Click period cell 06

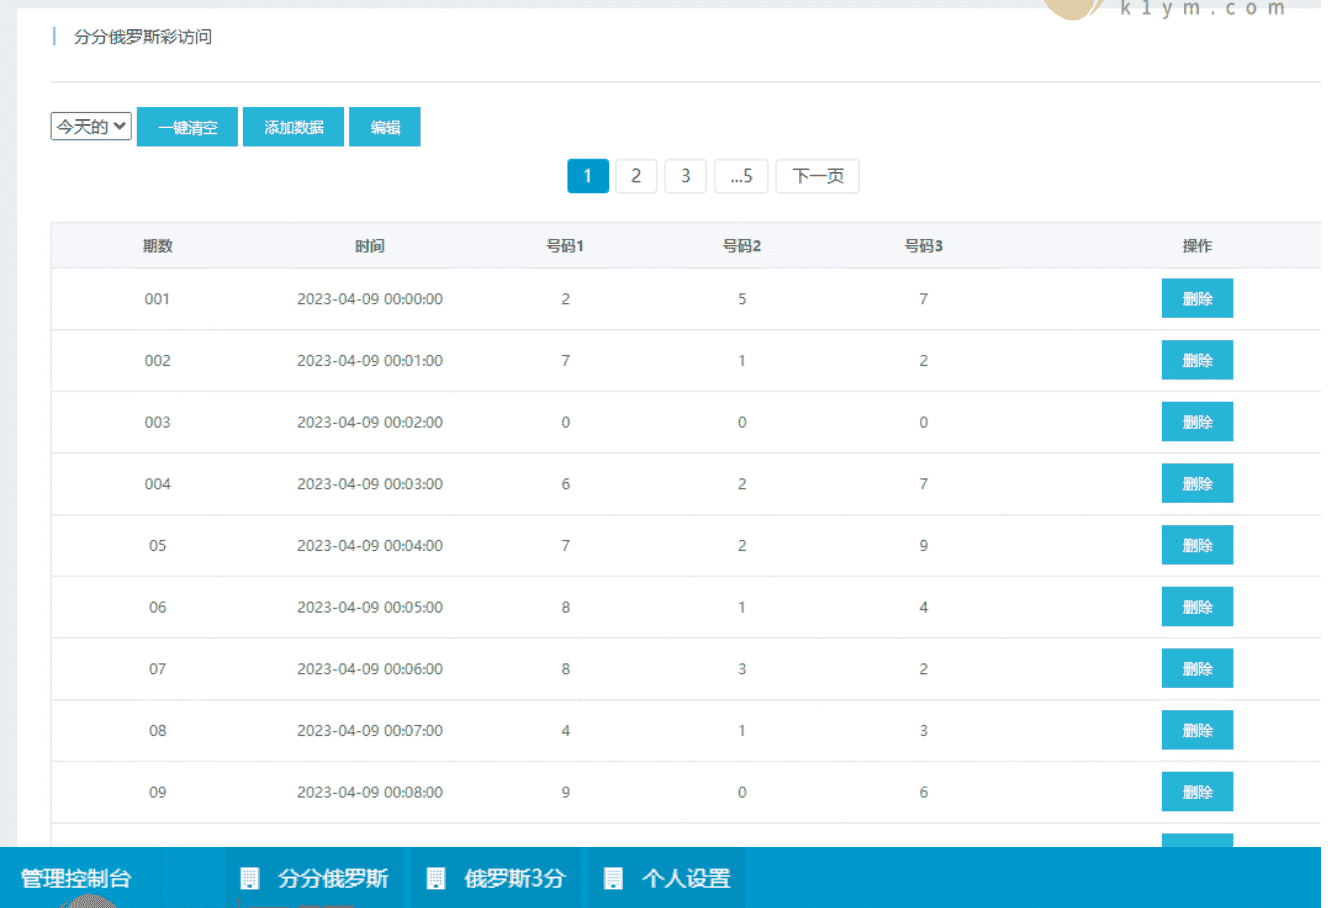coord(158,607)
